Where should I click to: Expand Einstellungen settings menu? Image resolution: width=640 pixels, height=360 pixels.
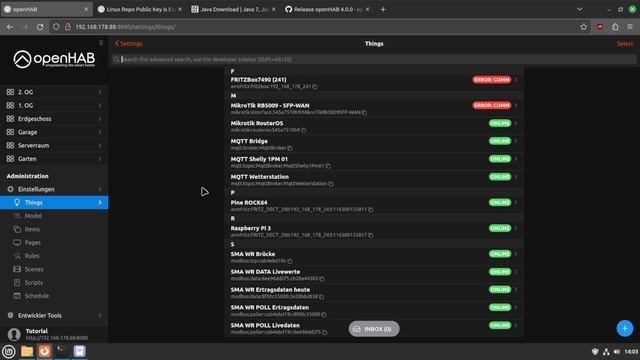[54, 189]
